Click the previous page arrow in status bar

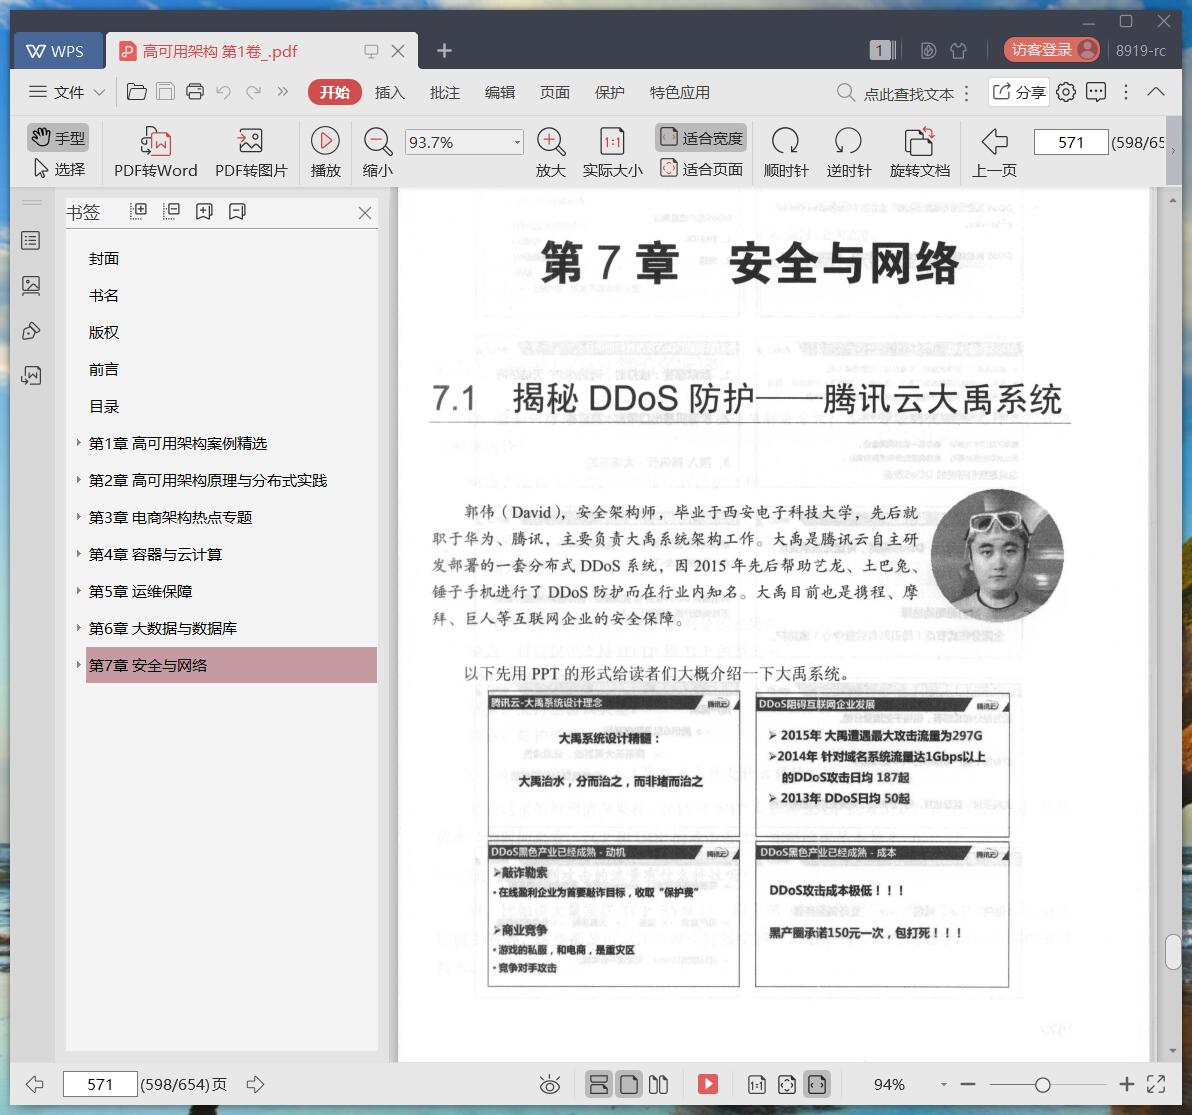coord(35,1084)
